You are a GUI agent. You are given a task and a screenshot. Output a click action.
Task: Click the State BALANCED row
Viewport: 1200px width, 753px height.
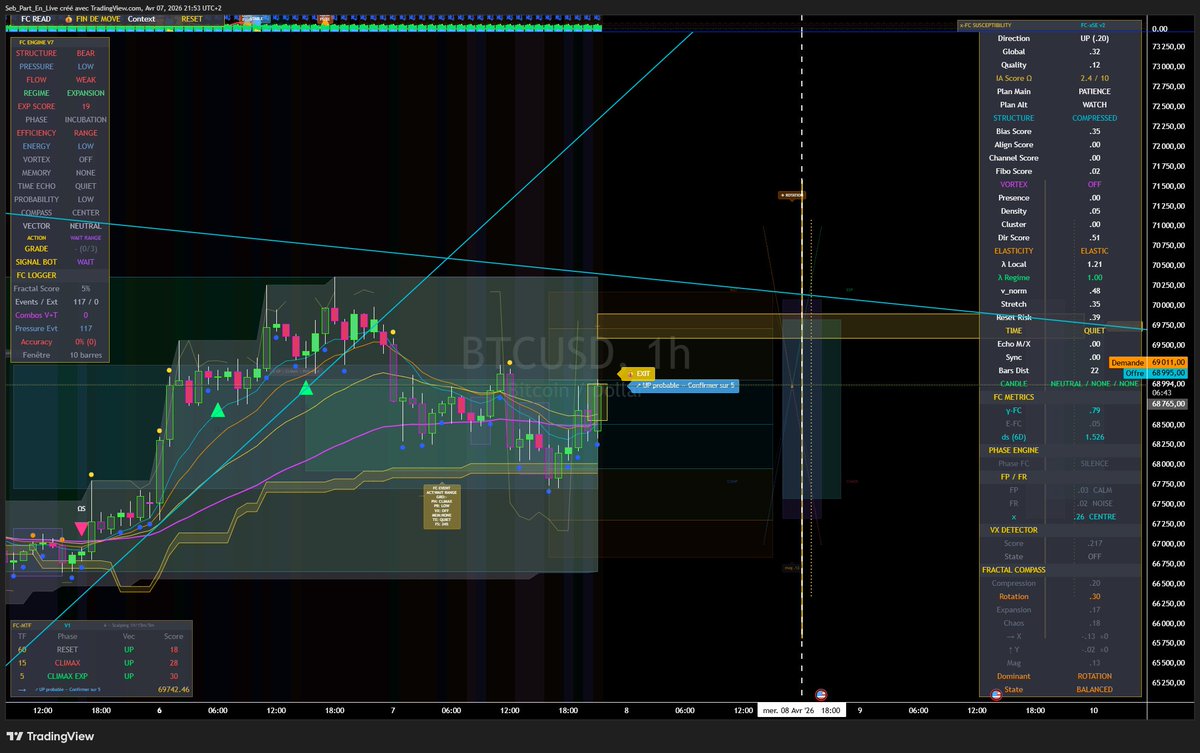pos(1060,689)
